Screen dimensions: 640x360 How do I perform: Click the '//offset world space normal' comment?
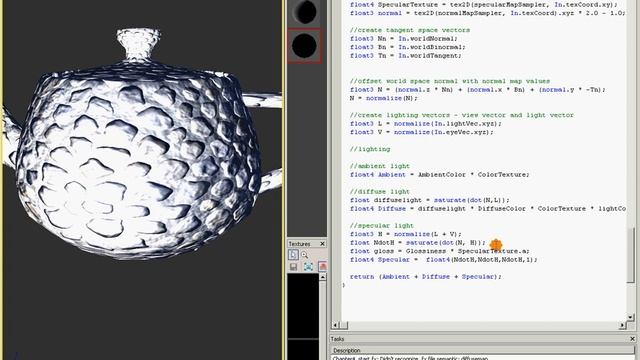(450, 81)
